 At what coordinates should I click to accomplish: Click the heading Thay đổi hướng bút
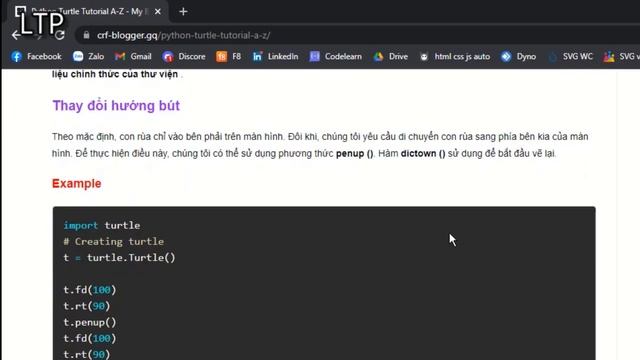click(x=116, y=106)
